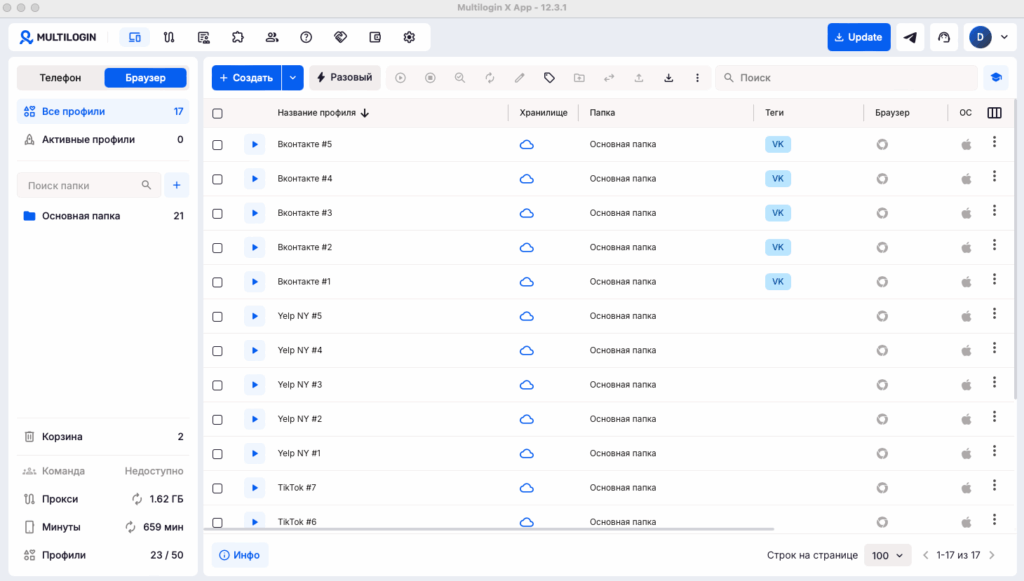
Task: Open the scripts list icon in top navigation
Action: point(204,37)
